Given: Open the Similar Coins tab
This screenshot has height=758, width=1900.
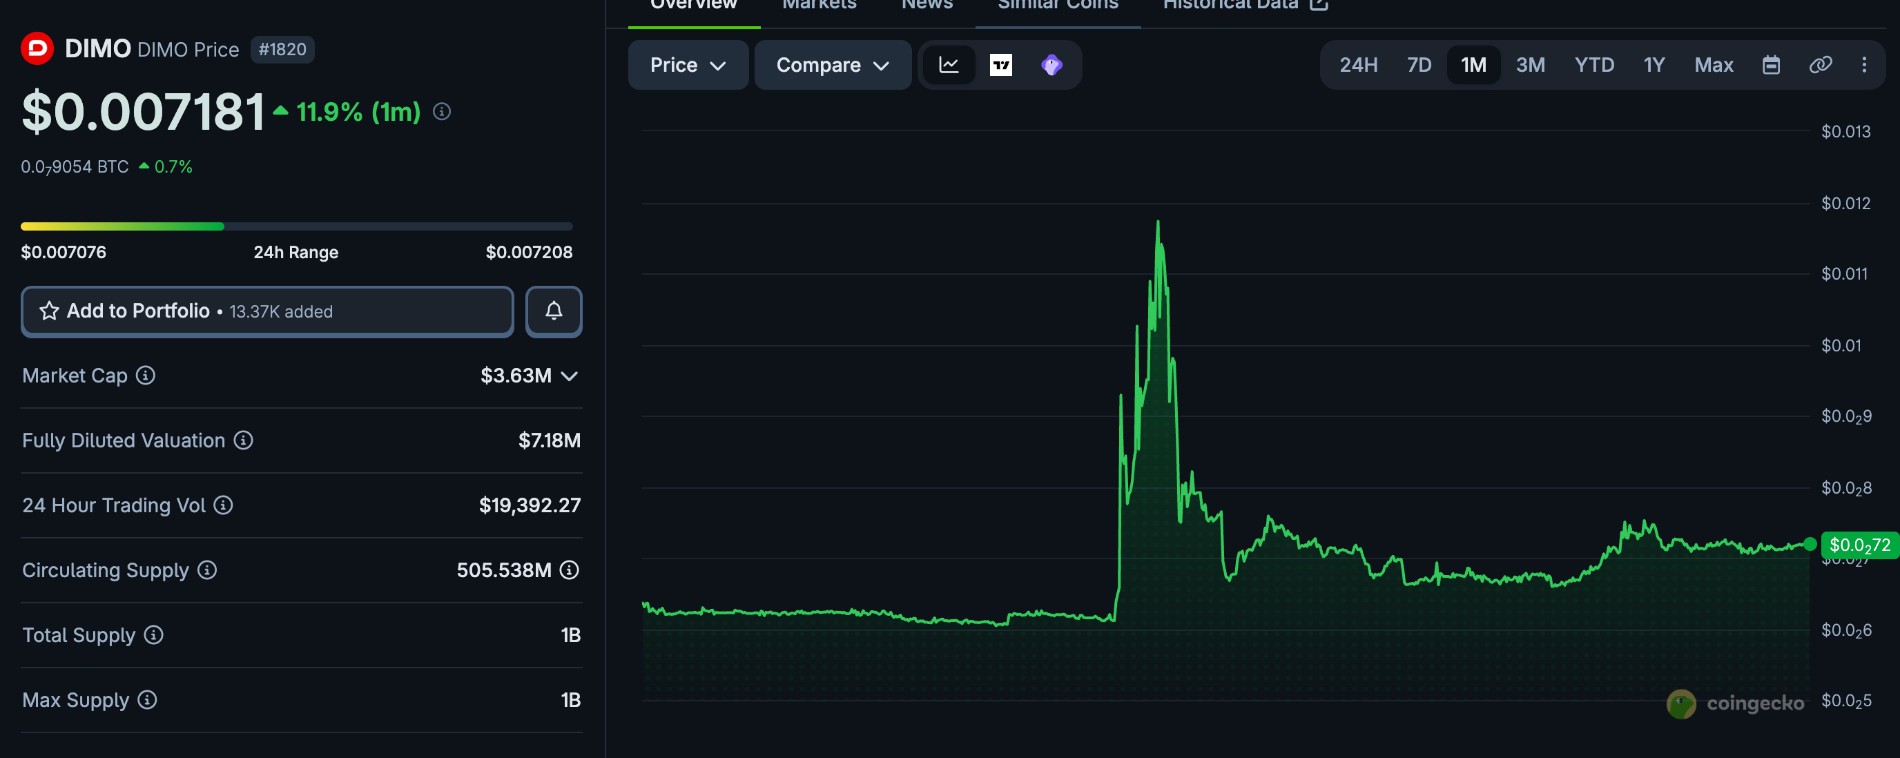Looking at the screenshot, I should click(1058, 5).
